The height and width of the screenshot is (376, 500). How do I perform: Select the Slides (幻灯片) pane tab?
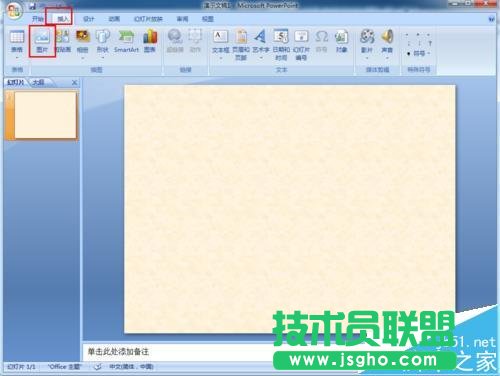(16, 82)
